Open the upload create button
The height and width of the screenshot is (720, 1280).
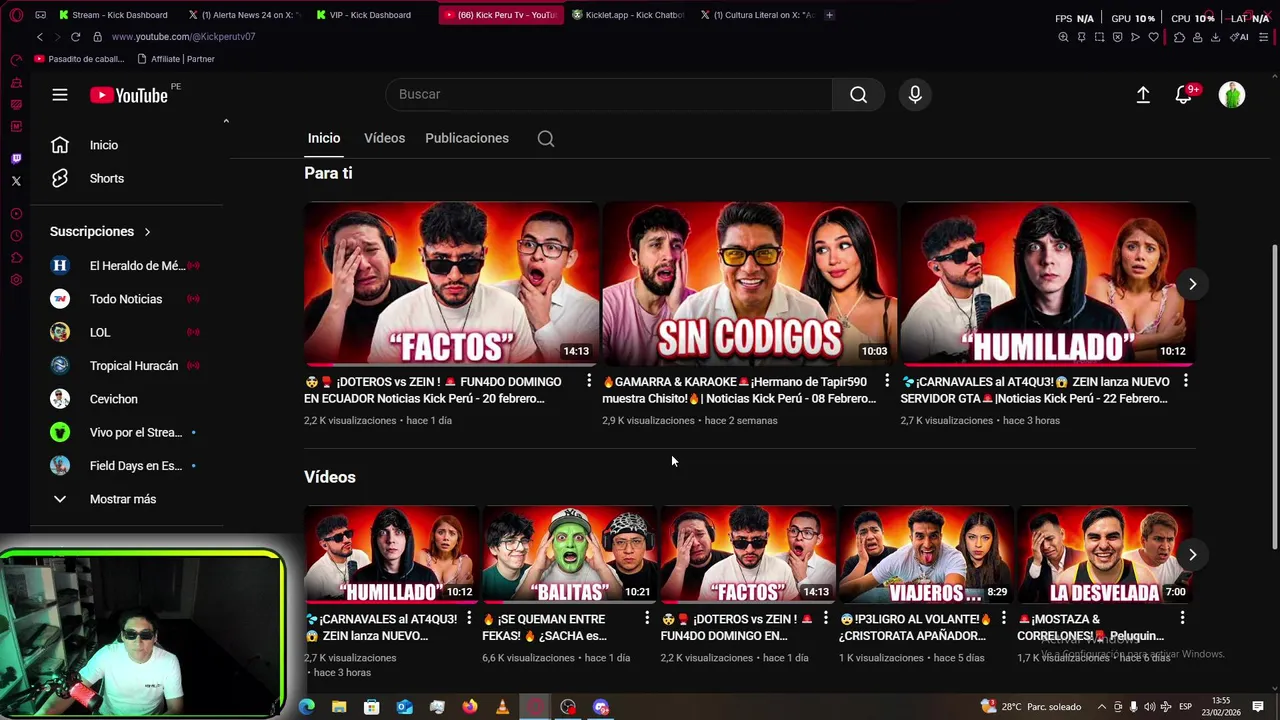tap(1143, 95)
